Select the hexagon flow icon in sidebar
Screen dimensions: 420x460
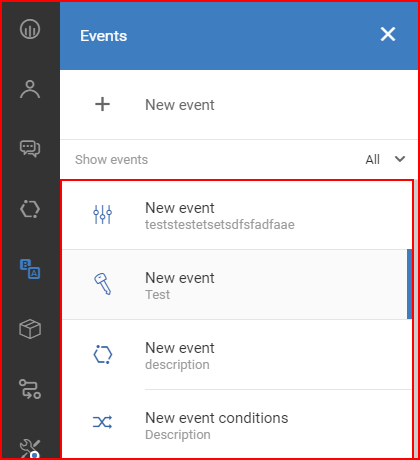pyautogui.click(x=30, y=209)
